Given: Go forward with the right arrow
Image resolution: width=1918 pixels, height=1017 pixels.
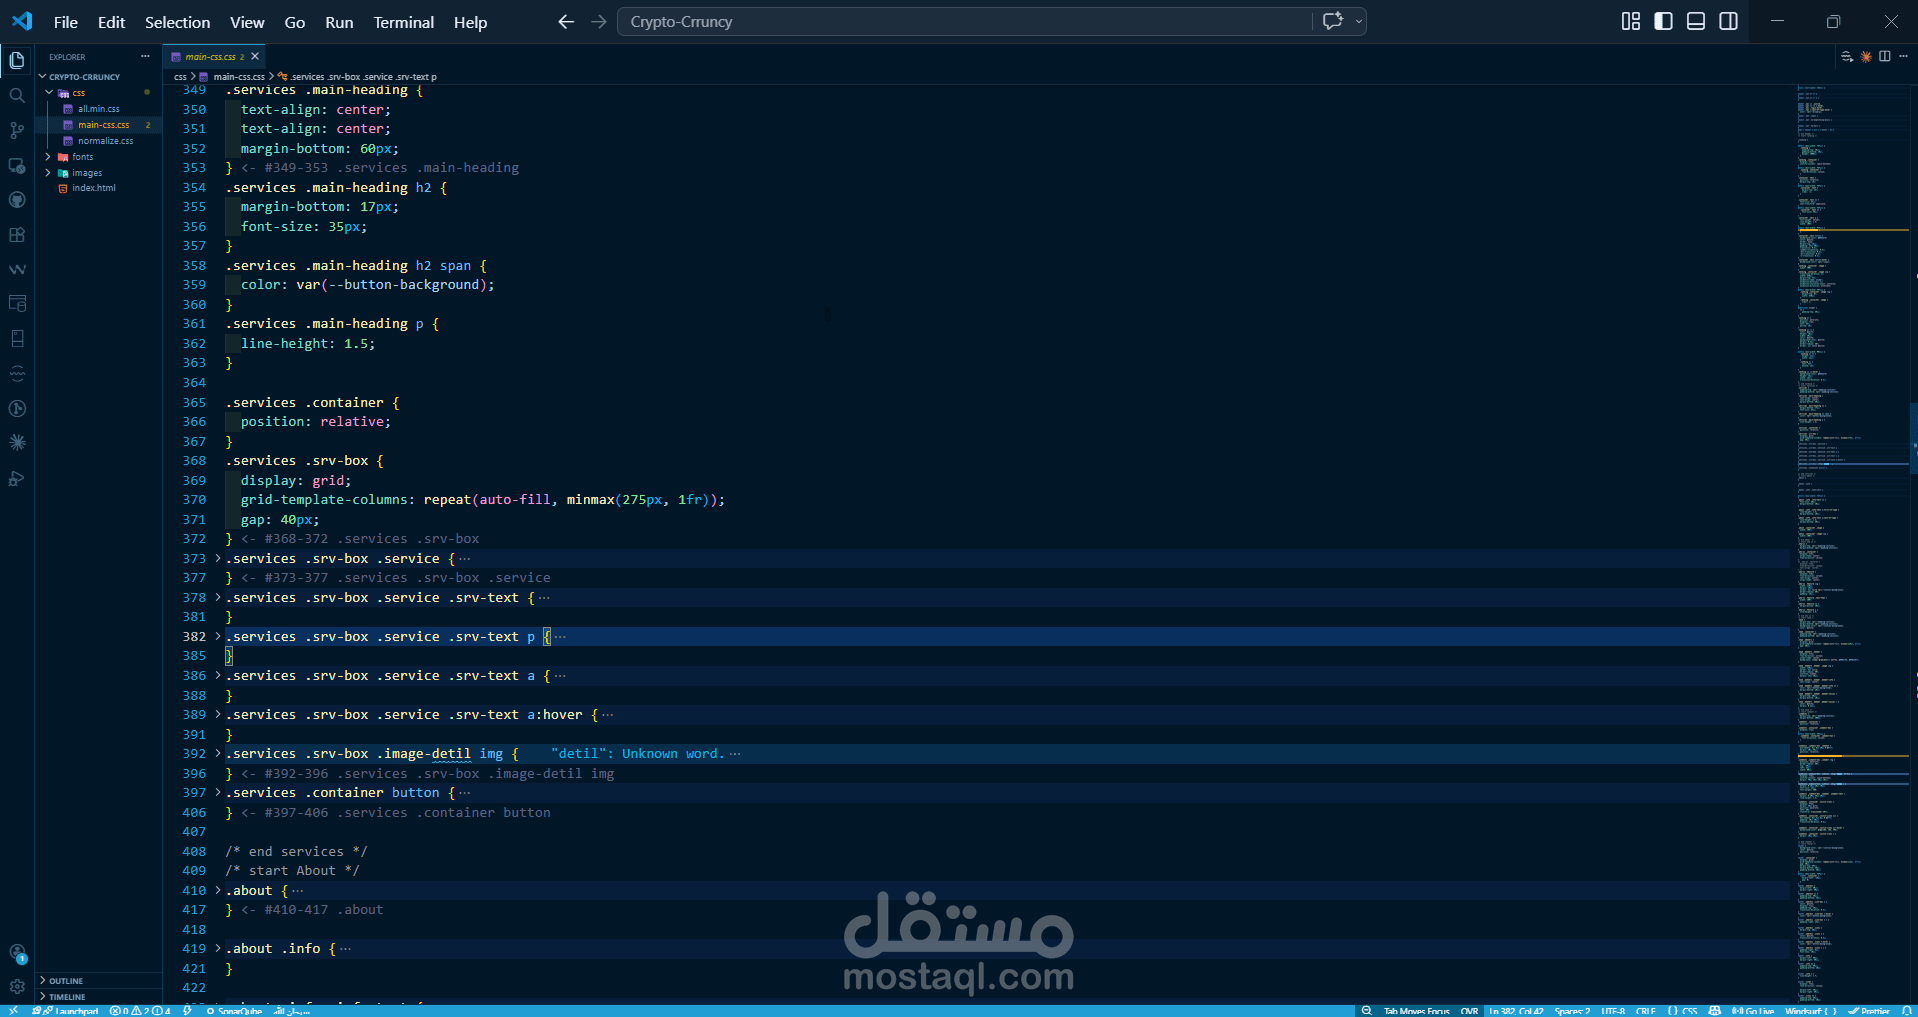Looking at the screenshot, I should tap(599, 21).
